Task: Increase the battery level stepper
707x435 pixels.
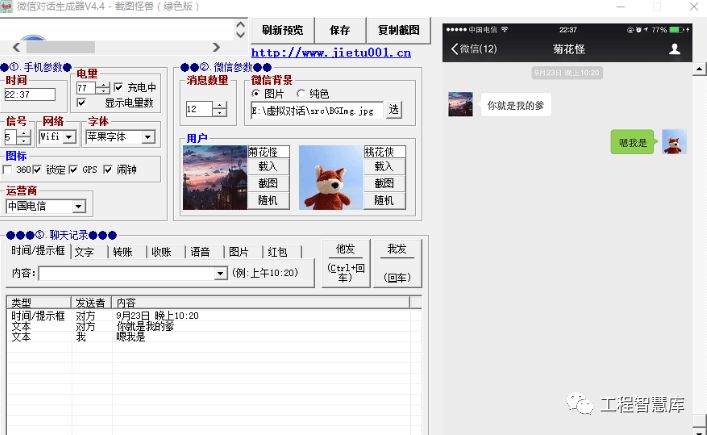Action: coord(103,85)
